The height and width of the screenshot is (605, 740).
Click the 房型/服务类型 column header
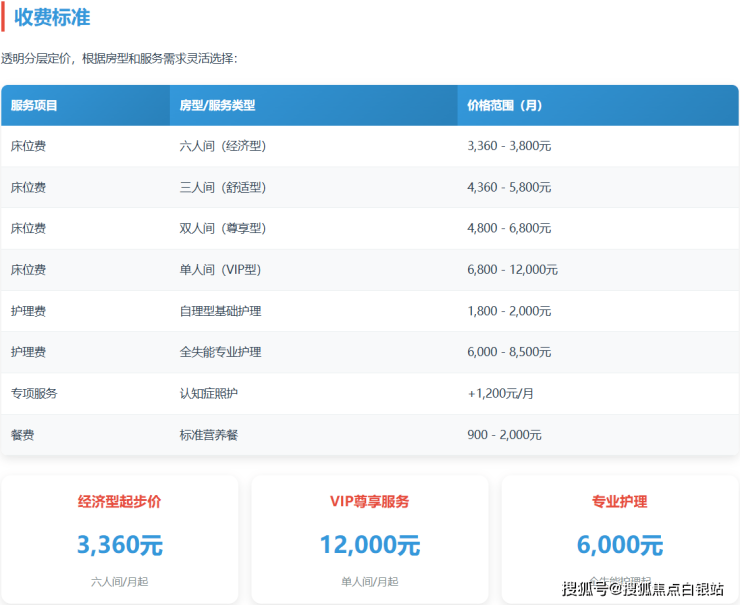(x=217, y=105)
